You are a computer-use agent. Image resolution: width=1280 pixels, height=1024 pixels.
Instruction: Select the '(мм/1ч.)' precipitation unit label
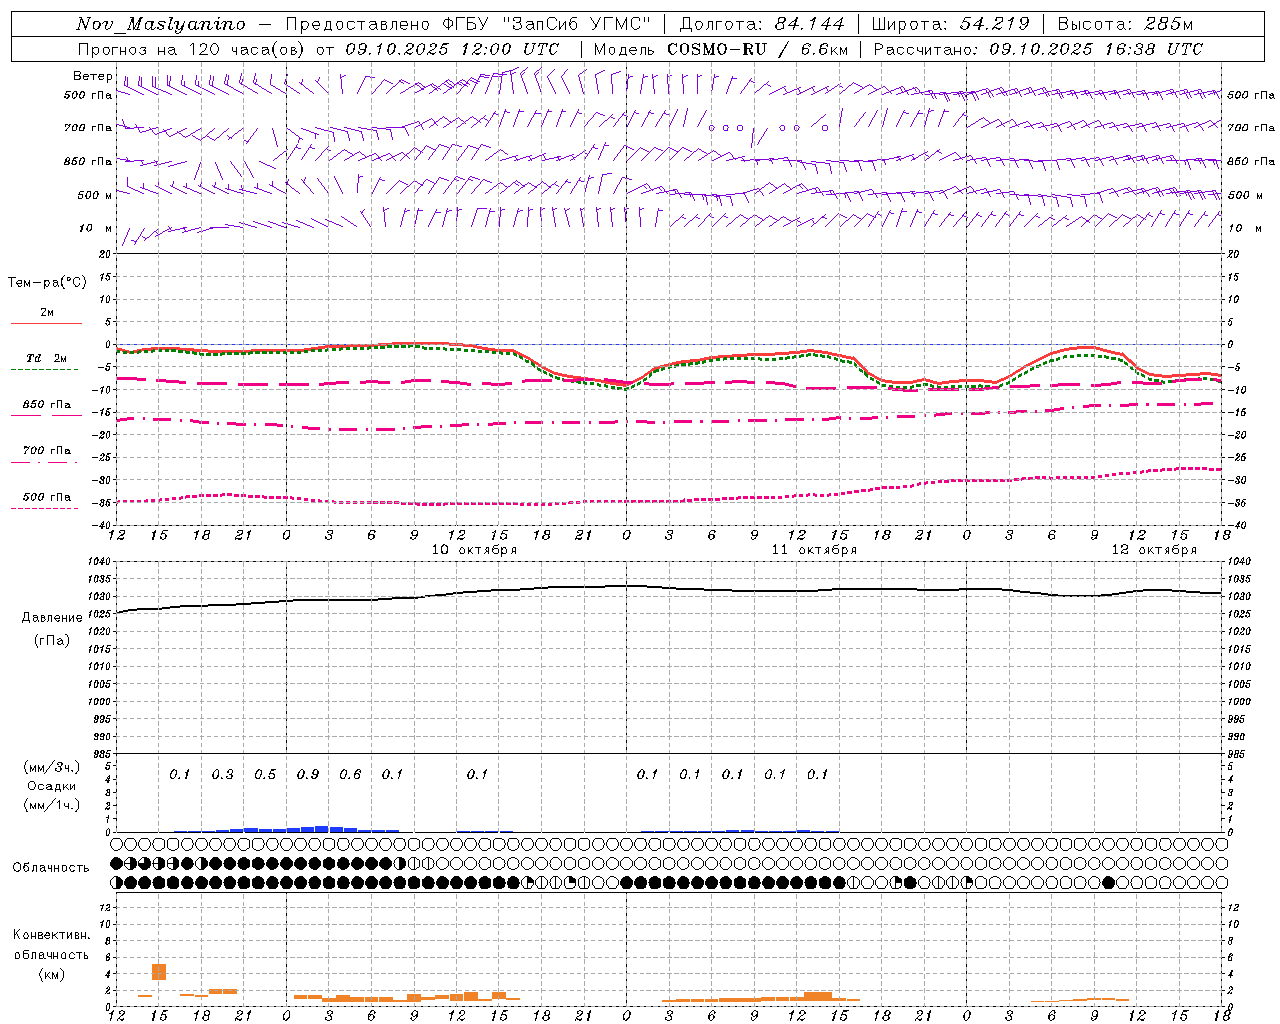(52, 805)
